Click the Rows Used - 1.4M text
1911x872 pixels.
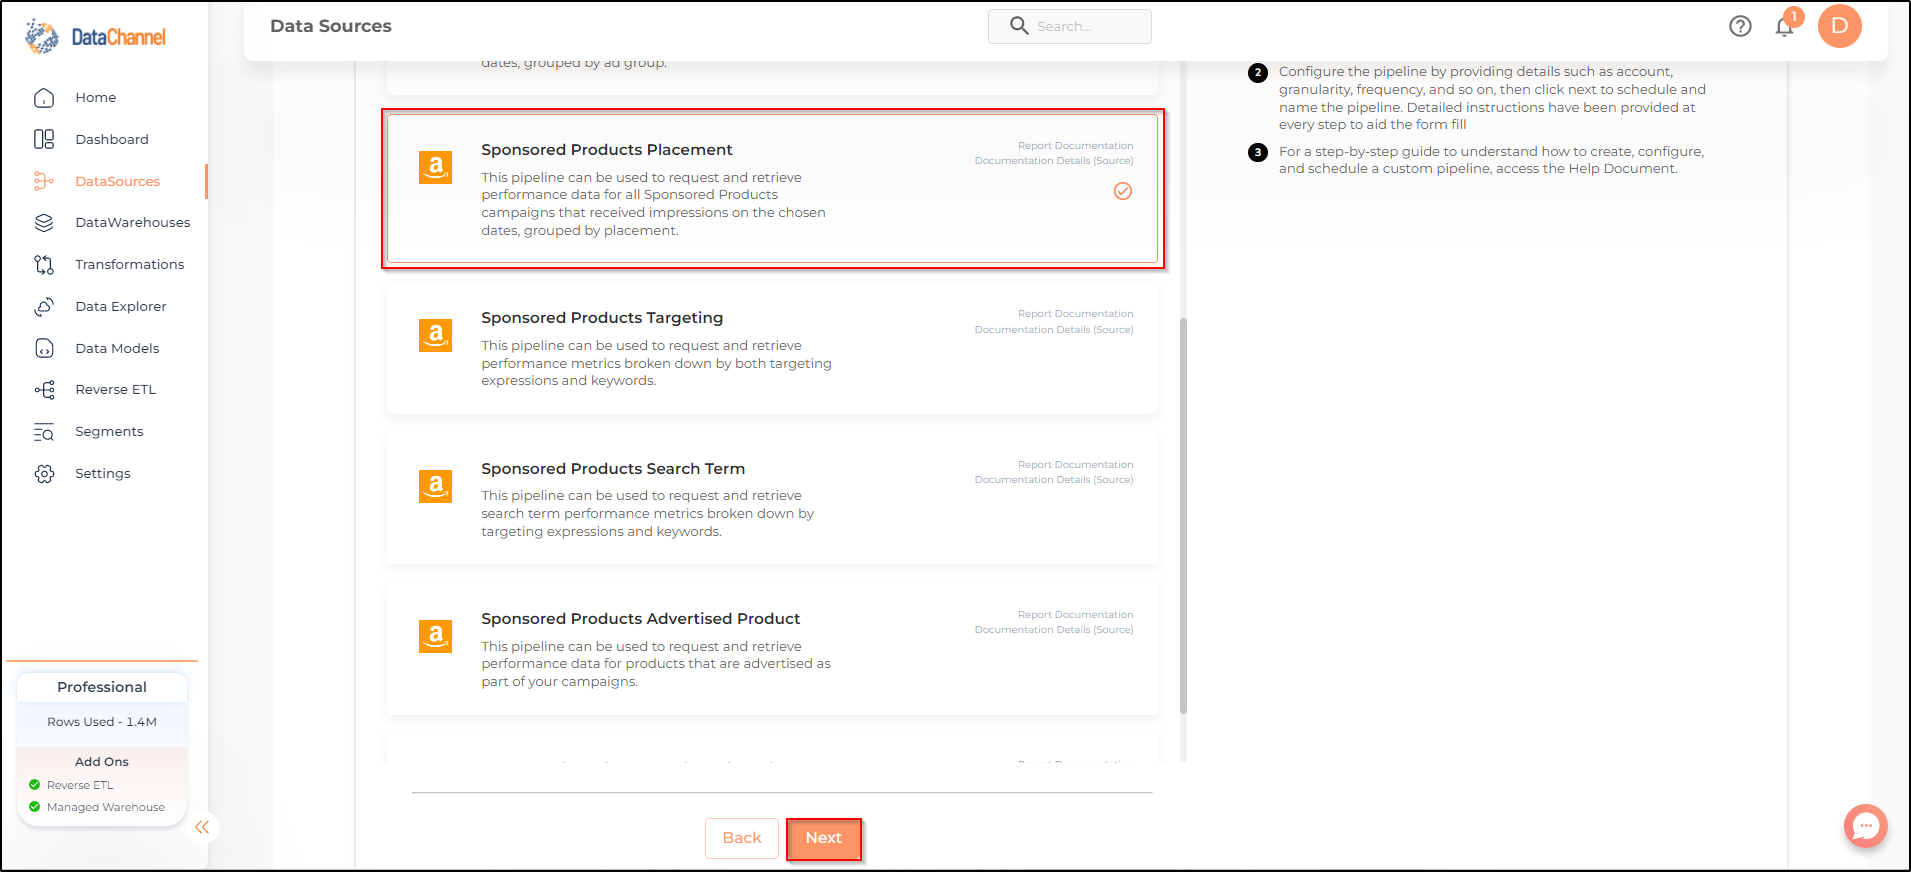click(102, 722)
